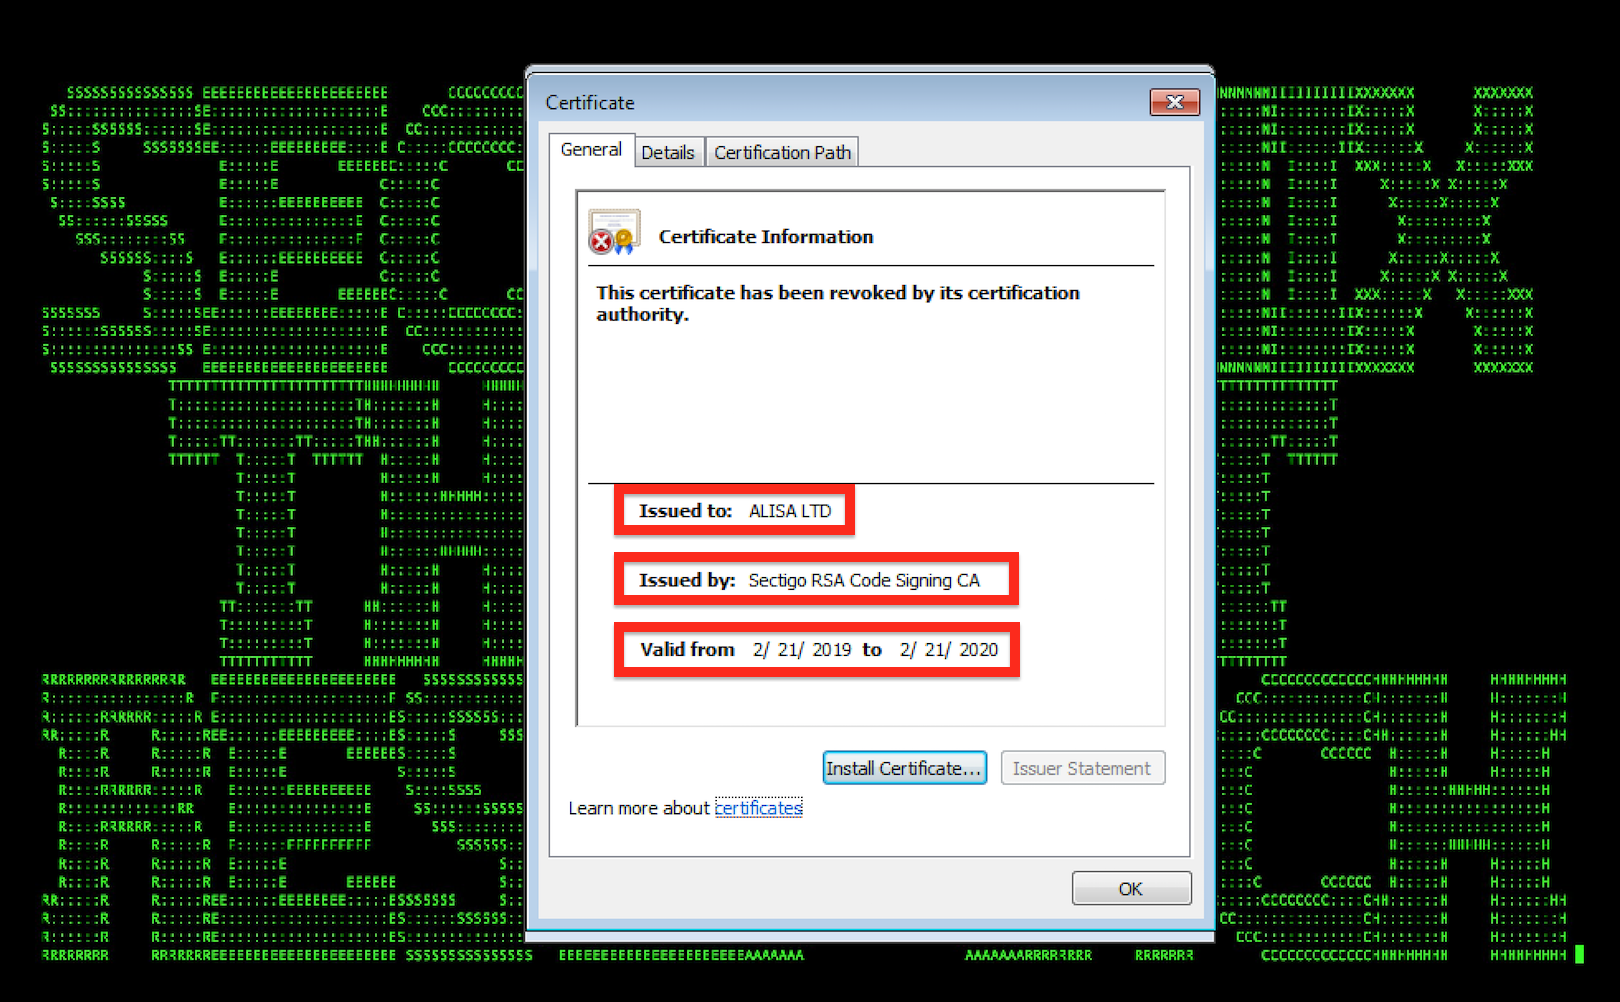Open the certificates help link
1620x1002 pixels.
click(758, 808)
